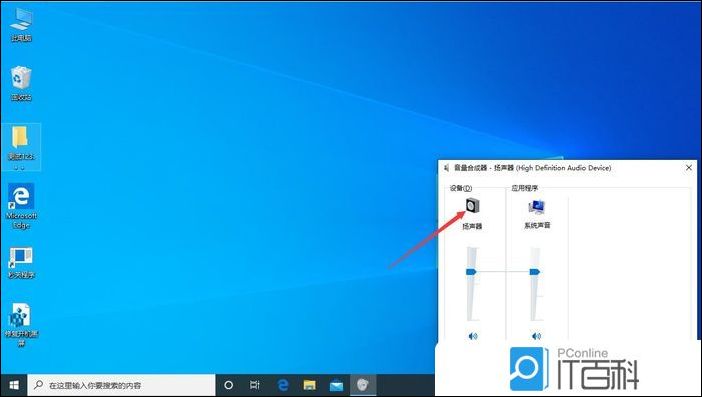Click the 系统声音 volume slider handle

[535, 272]
